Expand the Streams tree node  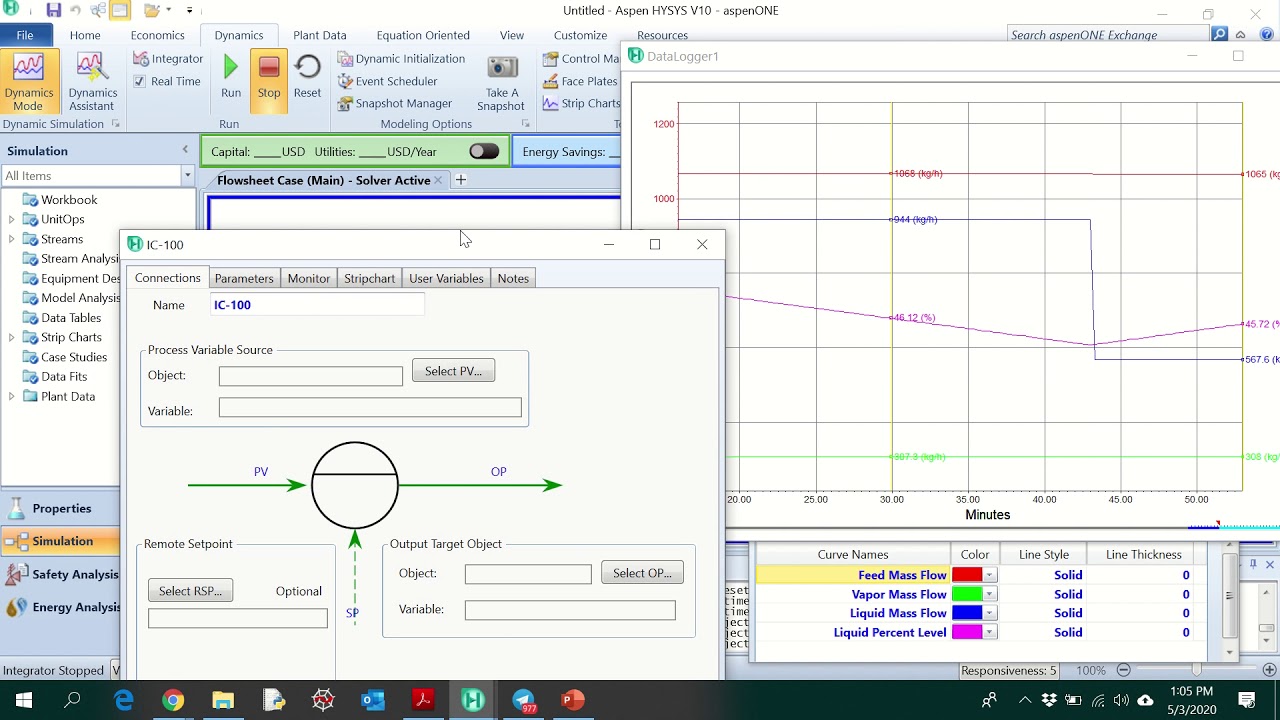[x=12, y=239]
